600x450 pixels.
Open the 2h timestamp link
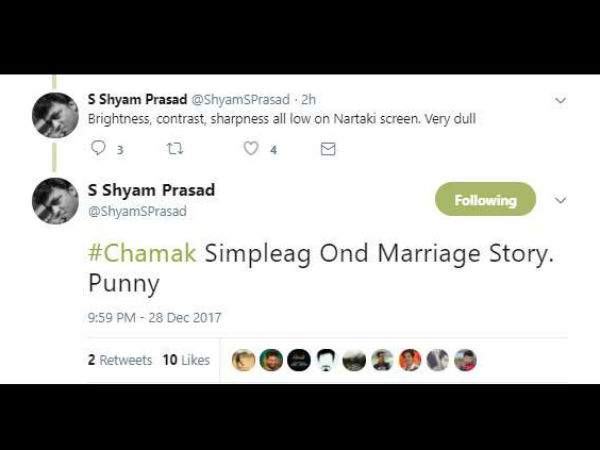(x=308, y=99)
